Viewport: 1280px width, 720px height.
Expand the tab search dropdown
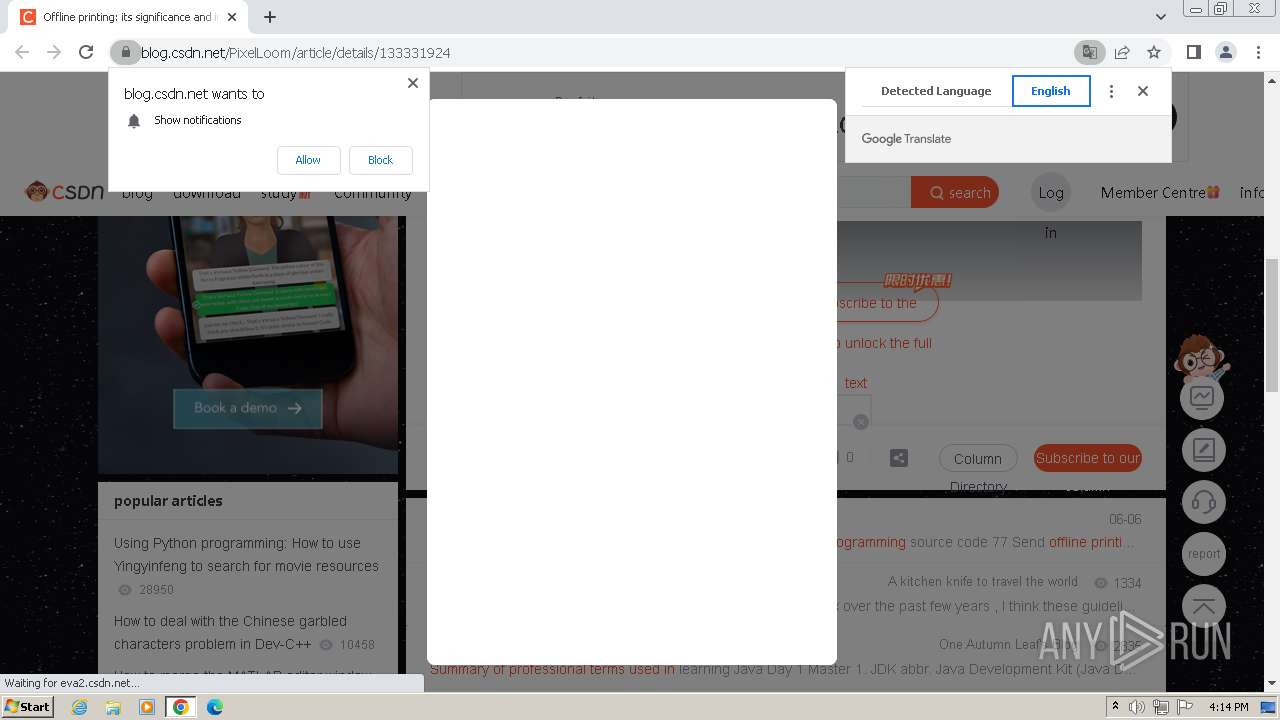click(x=1160, y=17)
